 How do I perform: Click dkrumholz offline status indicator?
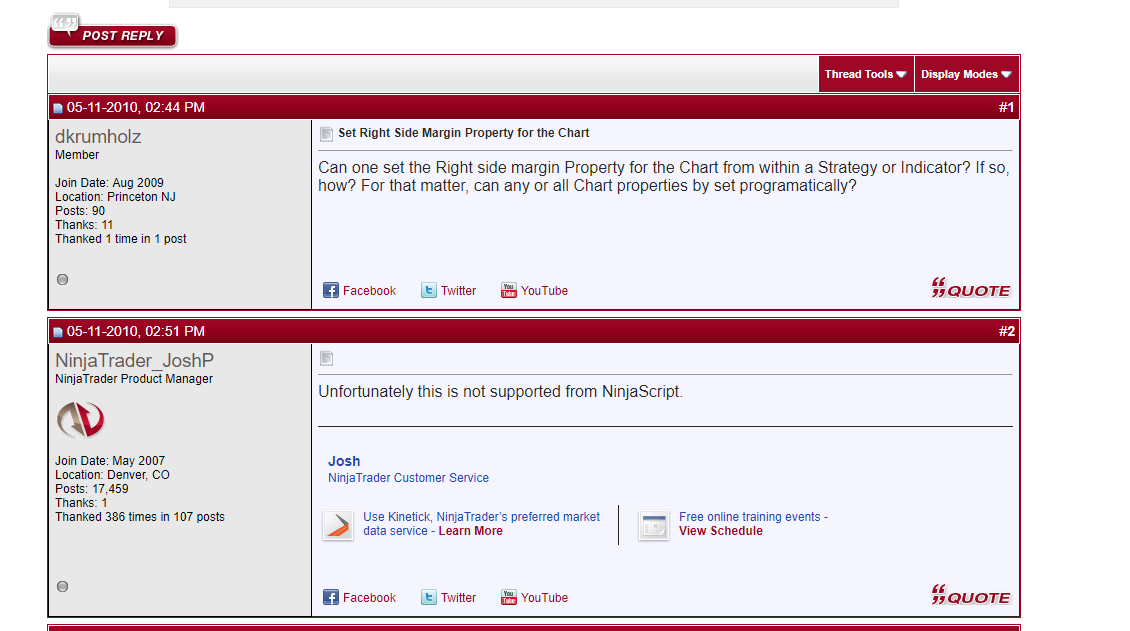(63, 279)
